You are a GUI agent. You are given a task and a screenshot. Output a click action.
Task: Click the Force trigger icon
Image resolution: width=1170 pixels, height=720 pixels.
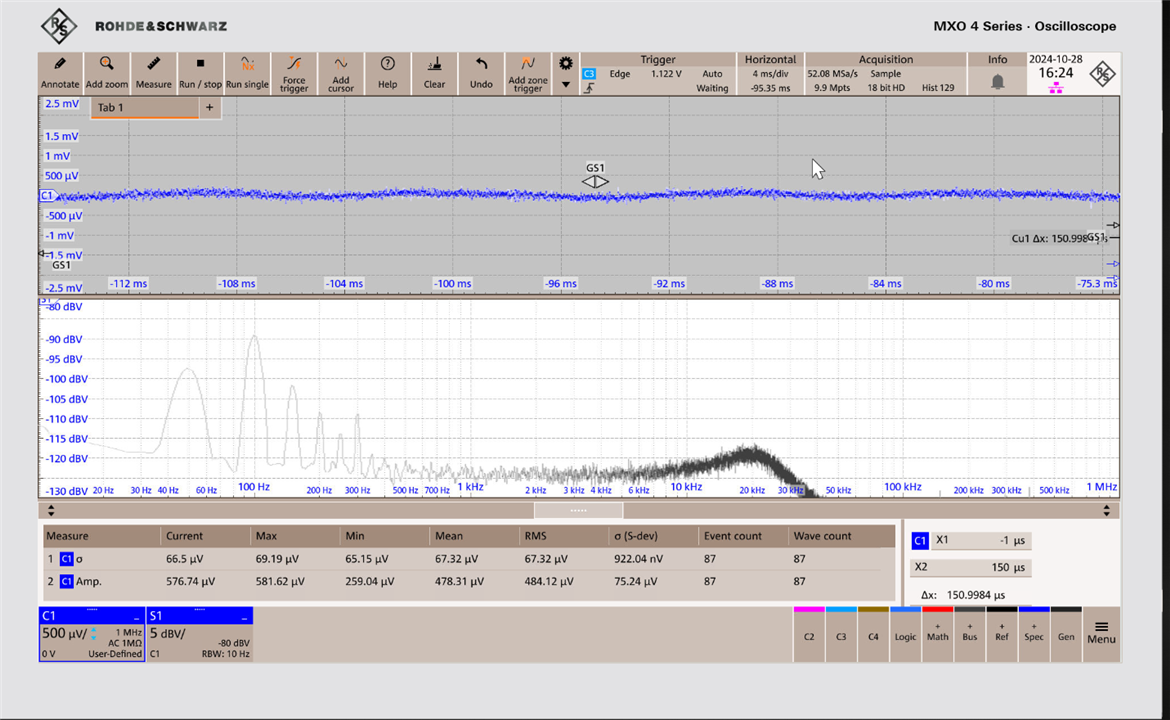[x=294, y=73]
